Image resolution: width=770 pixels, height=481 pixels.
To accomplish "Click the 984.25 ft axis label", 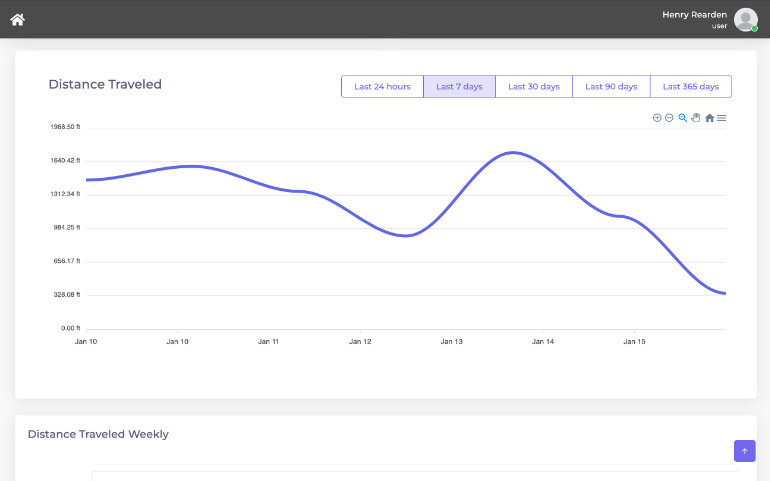I will click(67, 227).
